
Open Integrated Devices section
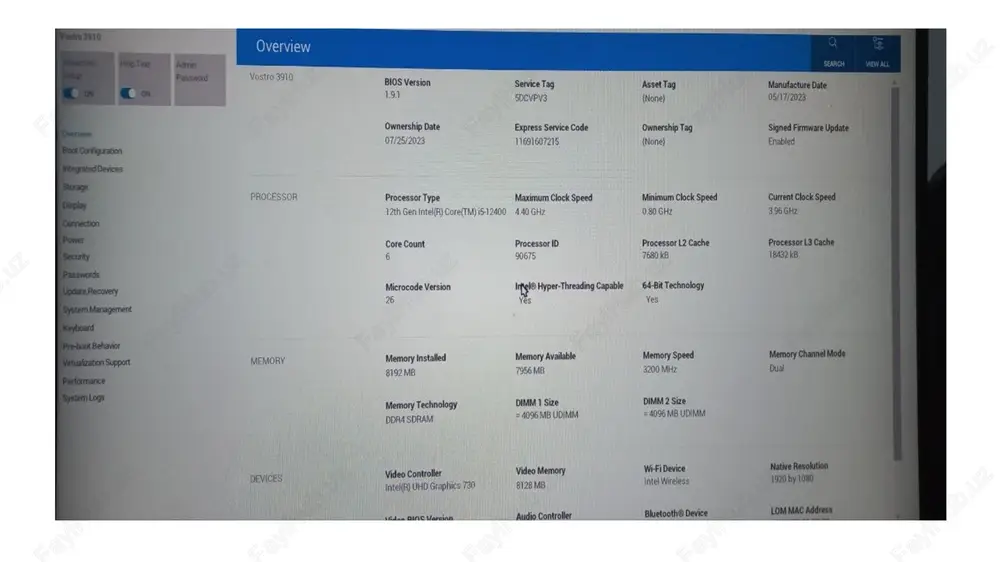(x=92, y=169)
